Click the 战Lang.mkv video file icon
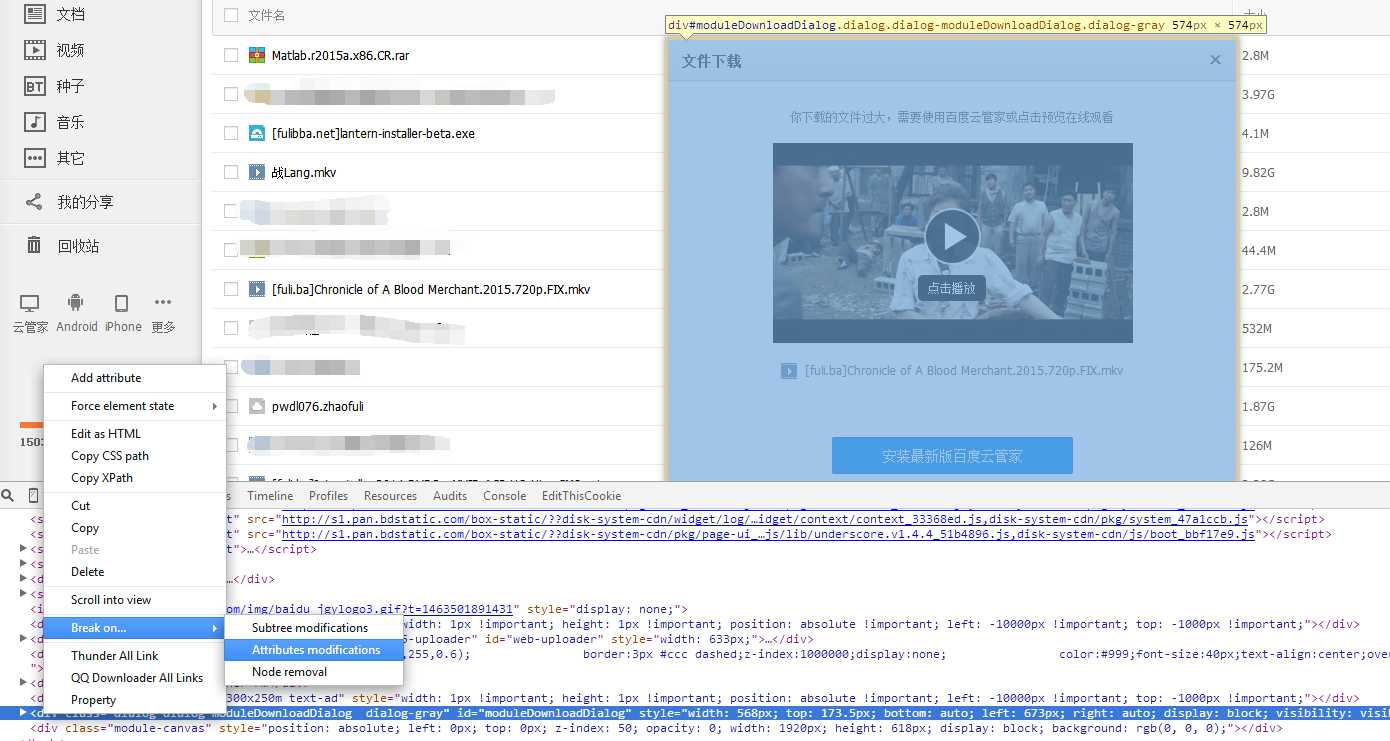Viewport: 1390px width, 741px height. [x=257, y=172]
